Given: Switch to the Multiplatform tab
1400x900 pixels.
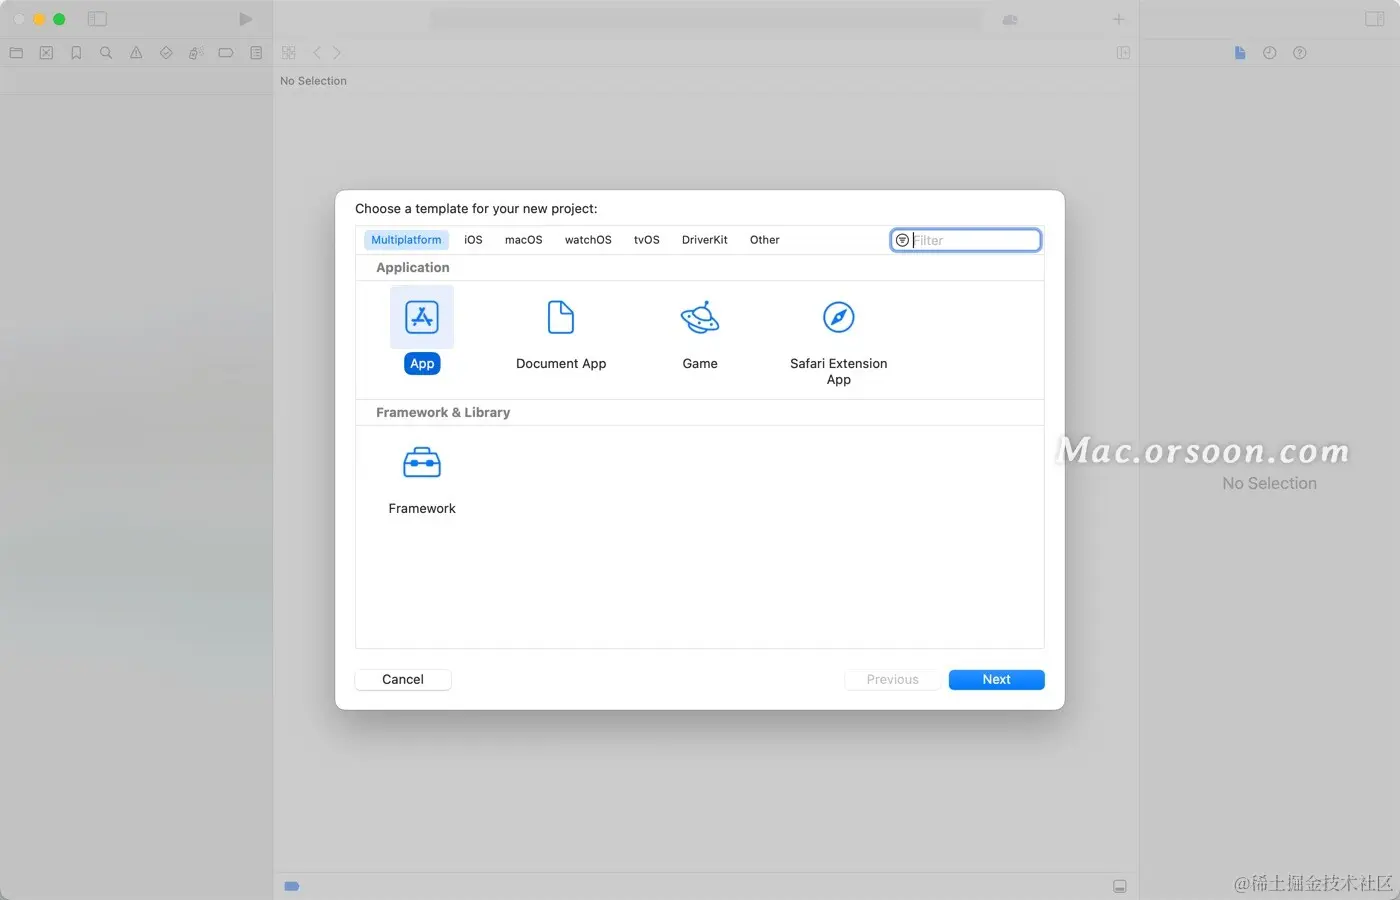Looking at the screenshot, I should 406,240.
